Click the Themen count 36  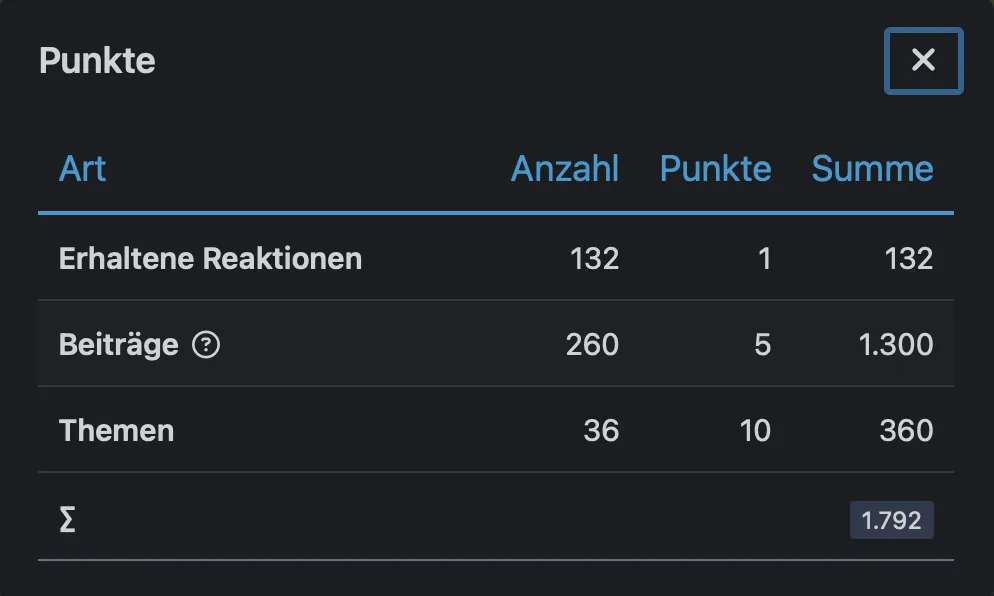click(x=601, y=431)
